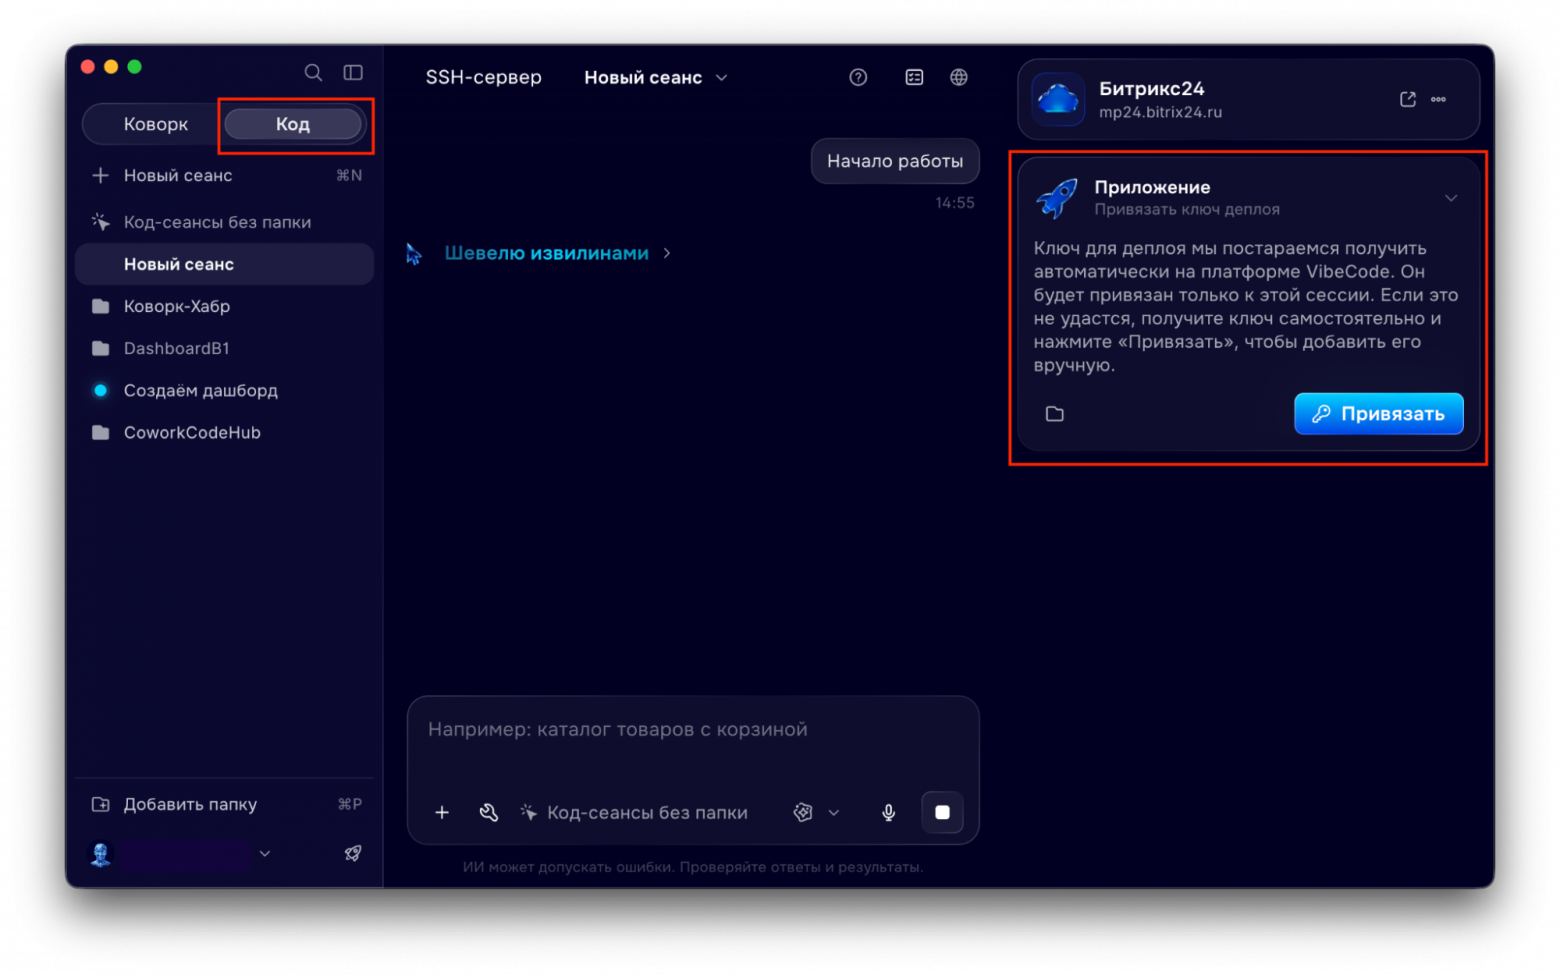Stop generation with the square button
Image resolution: width=1560 pixels, height=975 pixels.
[942, 812]
